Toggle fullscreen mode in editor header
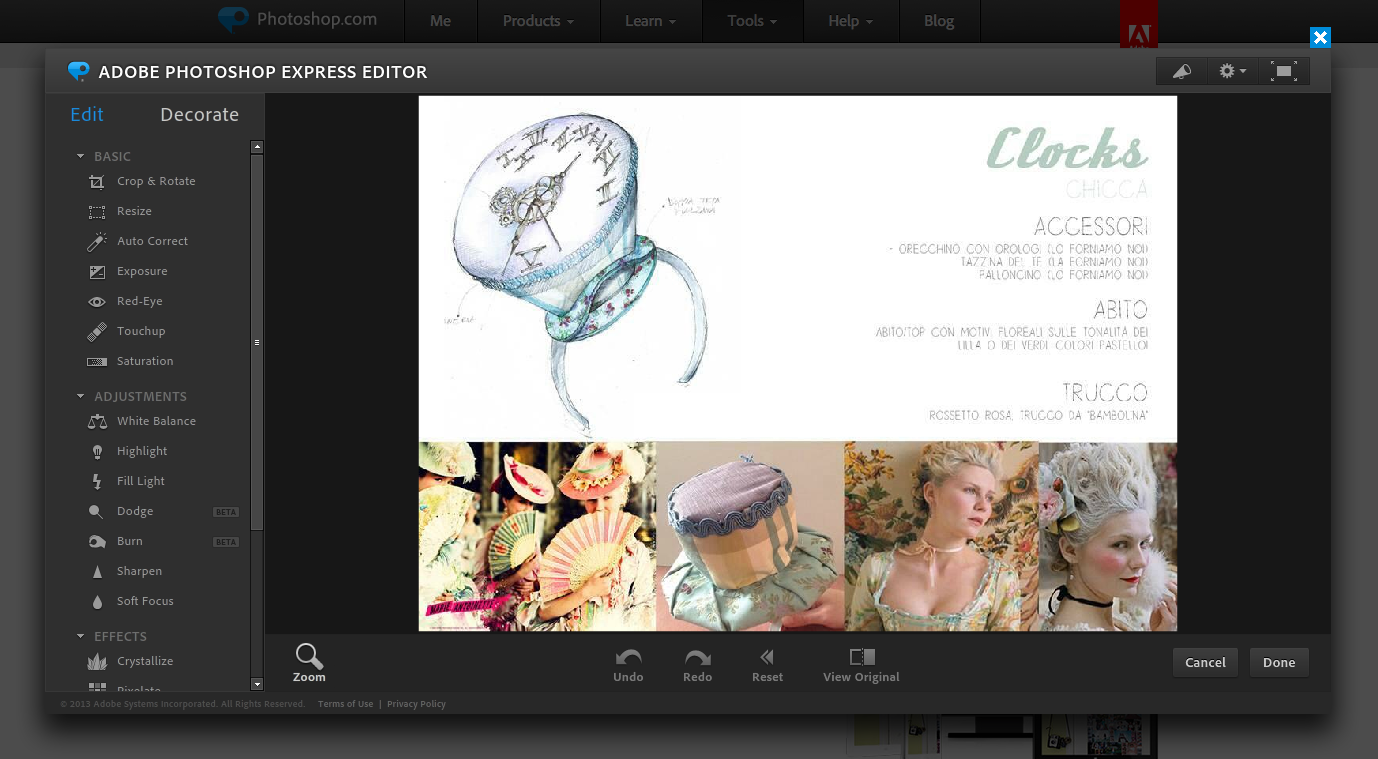The width and height of the screenshot is (1378, 759). [1284, 71]
